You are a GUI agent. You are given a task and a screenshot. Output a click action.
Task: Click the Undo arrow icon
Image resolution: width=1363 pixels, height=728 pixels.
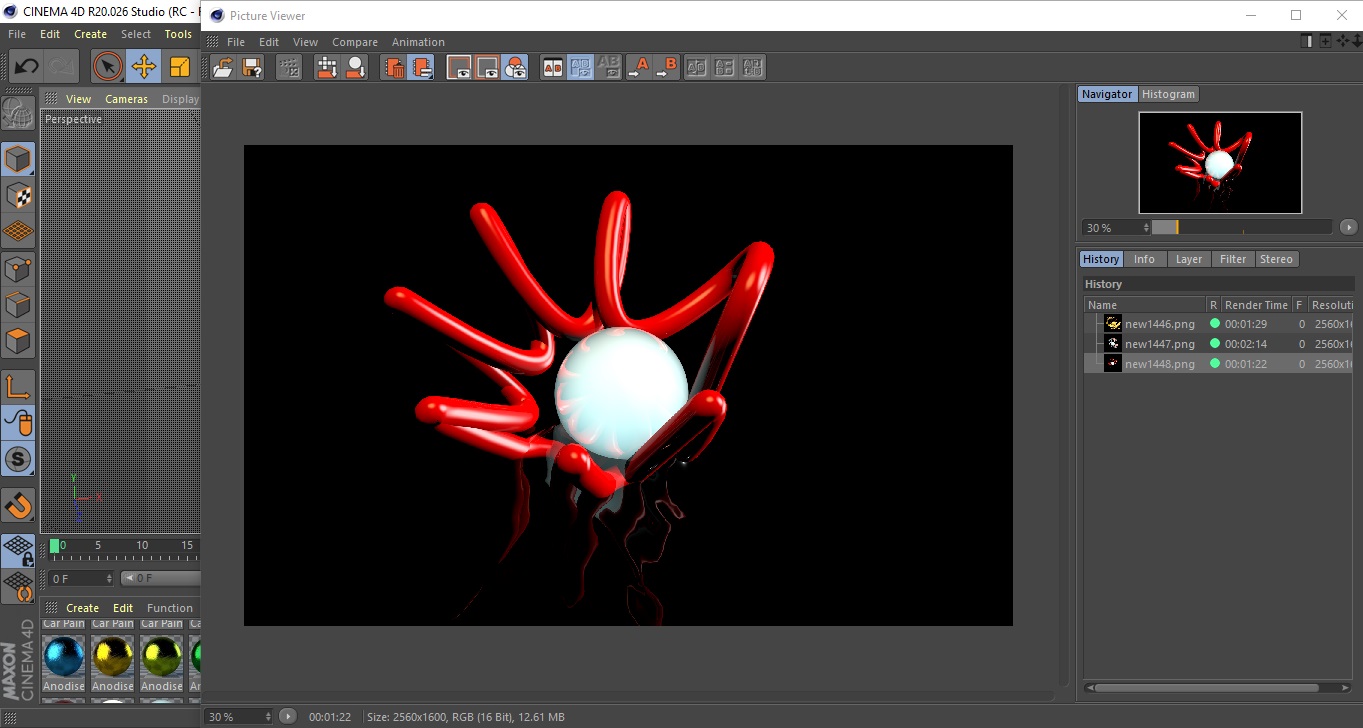point(26,67)
